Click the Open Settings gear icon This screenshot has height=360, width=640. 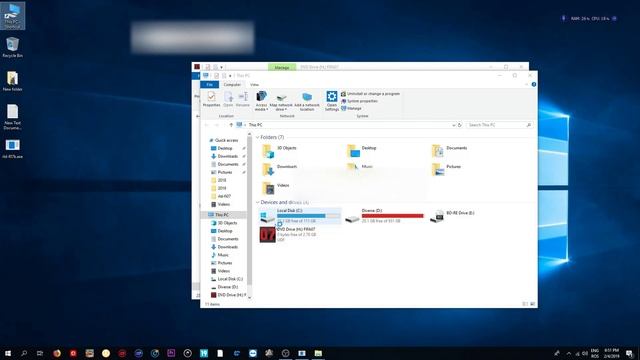(332, 101)
